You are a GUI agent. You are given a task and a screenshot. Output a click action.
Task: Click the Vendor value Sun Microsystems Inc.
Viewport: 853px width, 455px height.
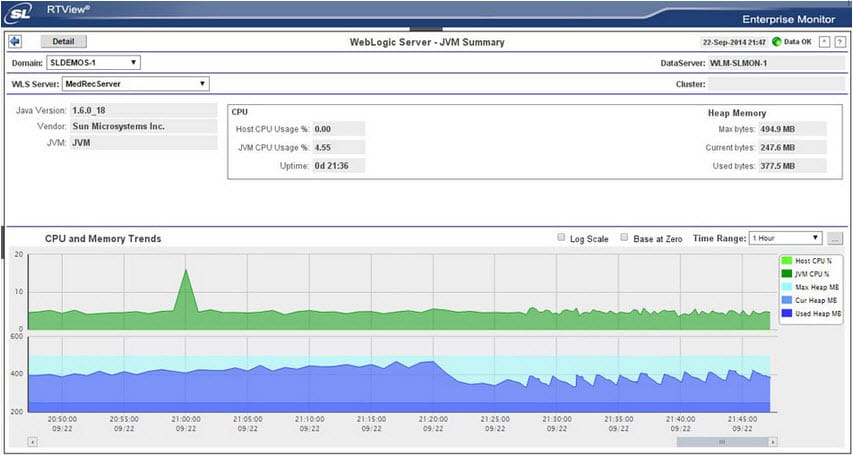[144, 126]
